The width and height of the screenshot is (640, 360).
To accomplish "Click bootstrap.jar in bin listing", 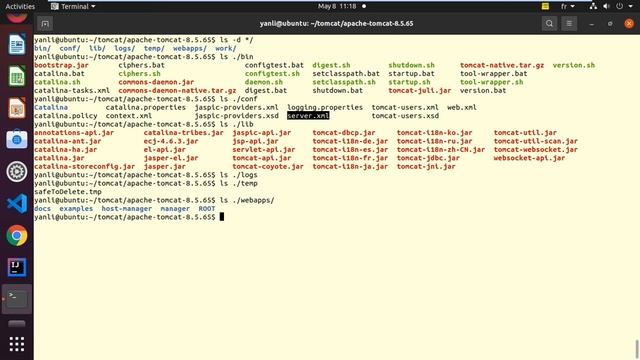I will (61, 65).
